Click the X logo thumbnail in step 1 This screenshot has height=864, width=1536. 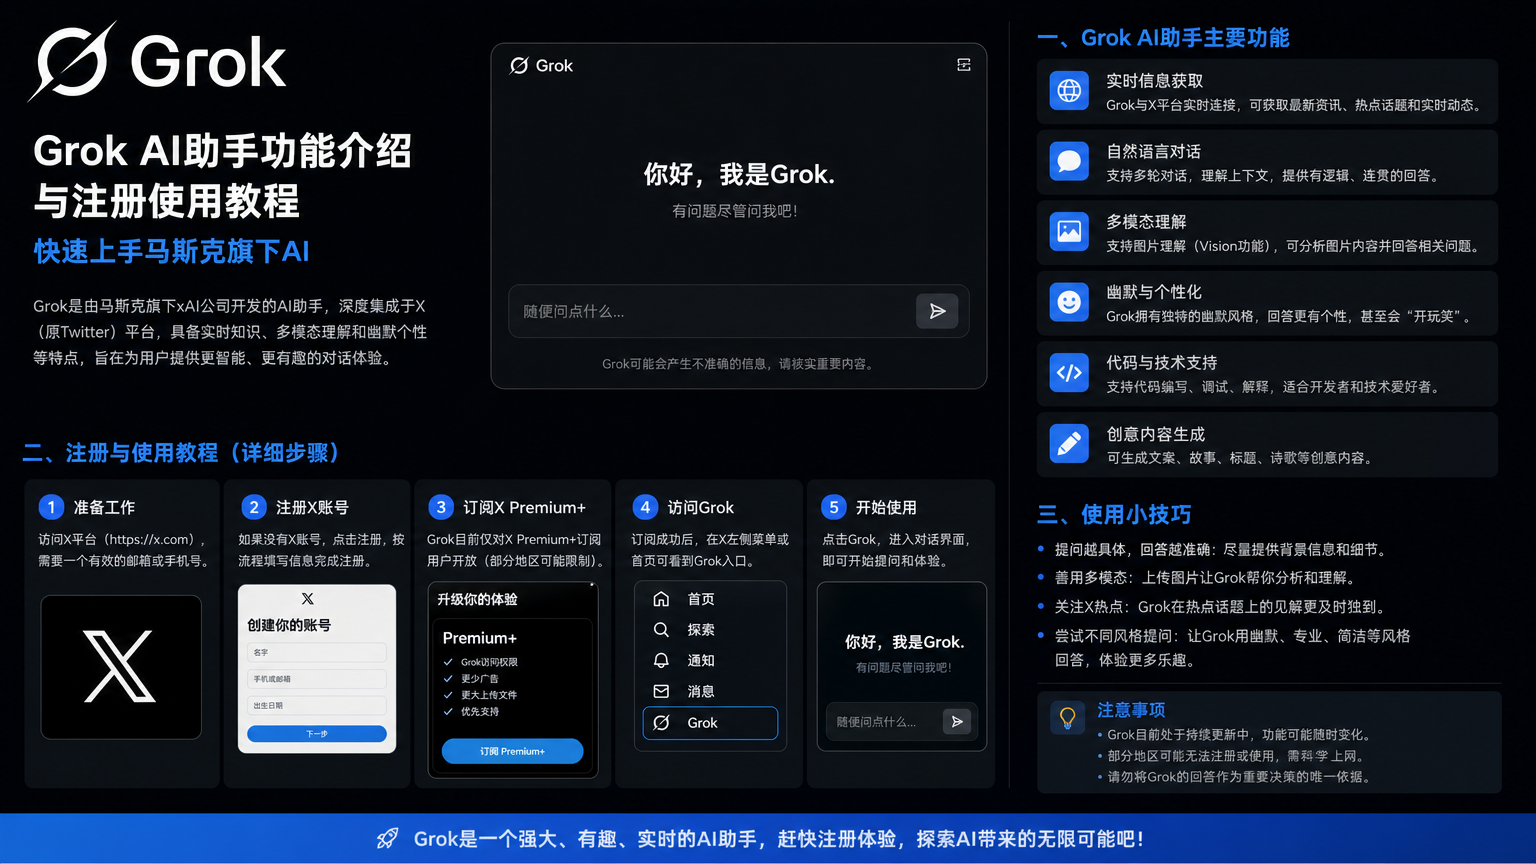coord(121,667)
